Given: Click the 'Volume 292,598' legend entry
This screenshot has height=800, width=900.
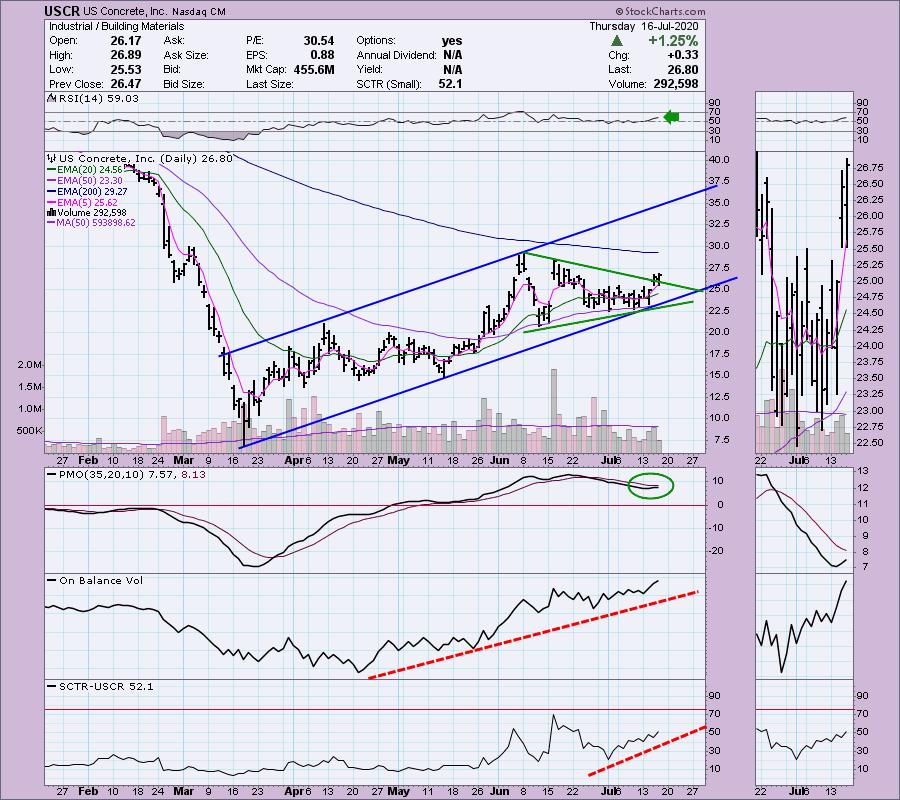Looking at the screenshot, I should [92, 213].
